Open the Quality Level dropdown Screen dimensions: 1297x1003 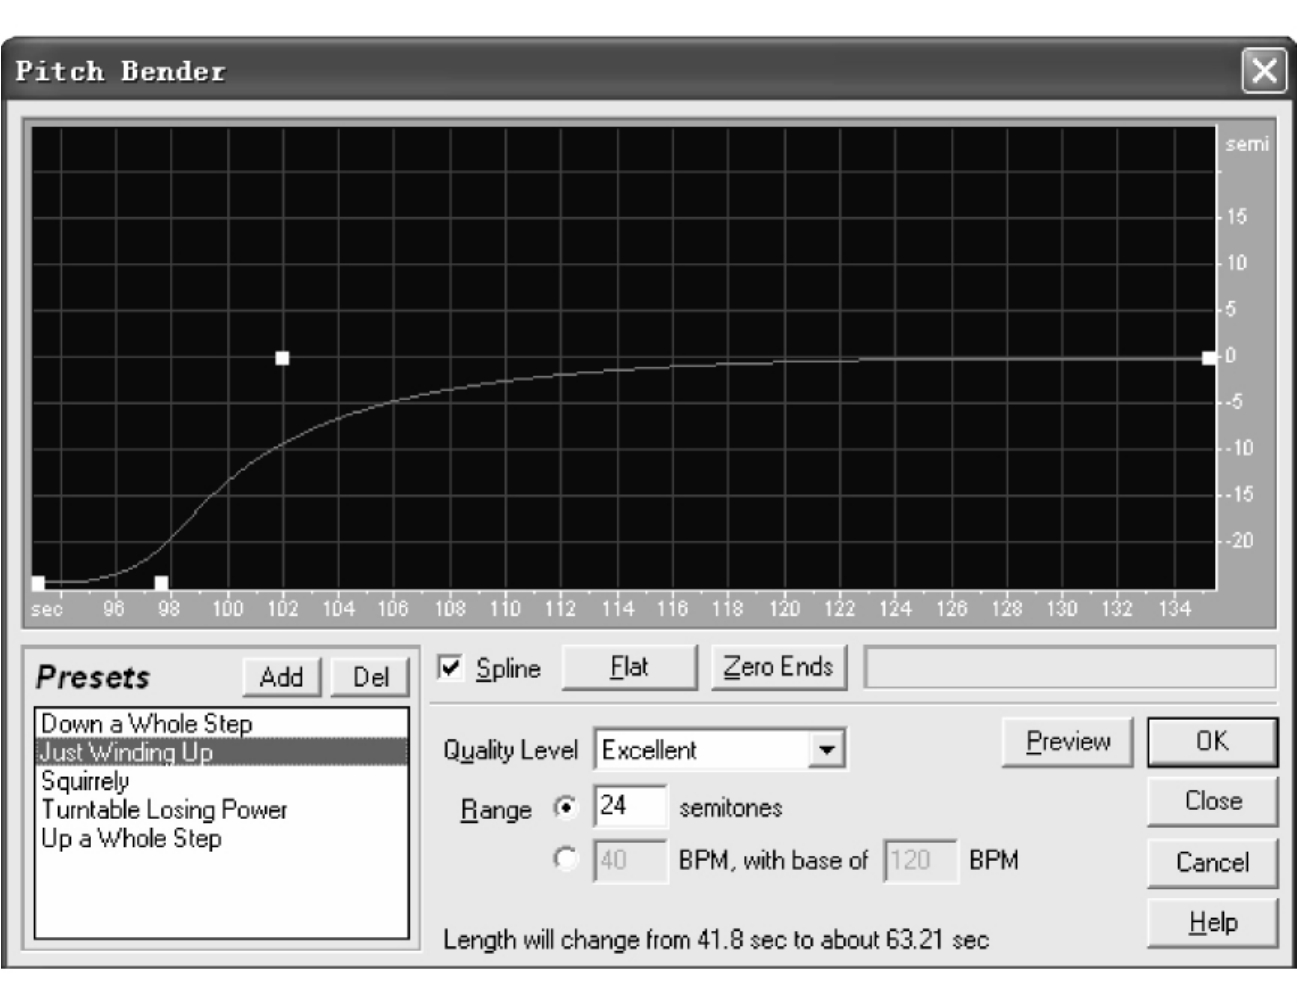(826, 749)
